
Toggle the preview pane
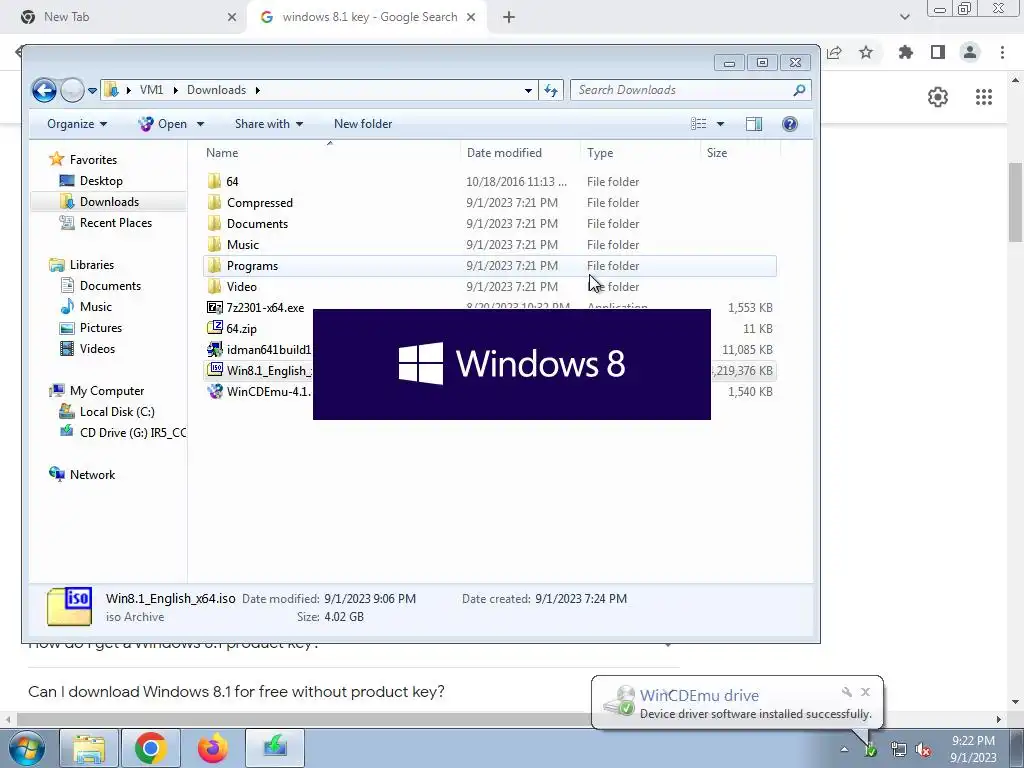coord(754,124)
